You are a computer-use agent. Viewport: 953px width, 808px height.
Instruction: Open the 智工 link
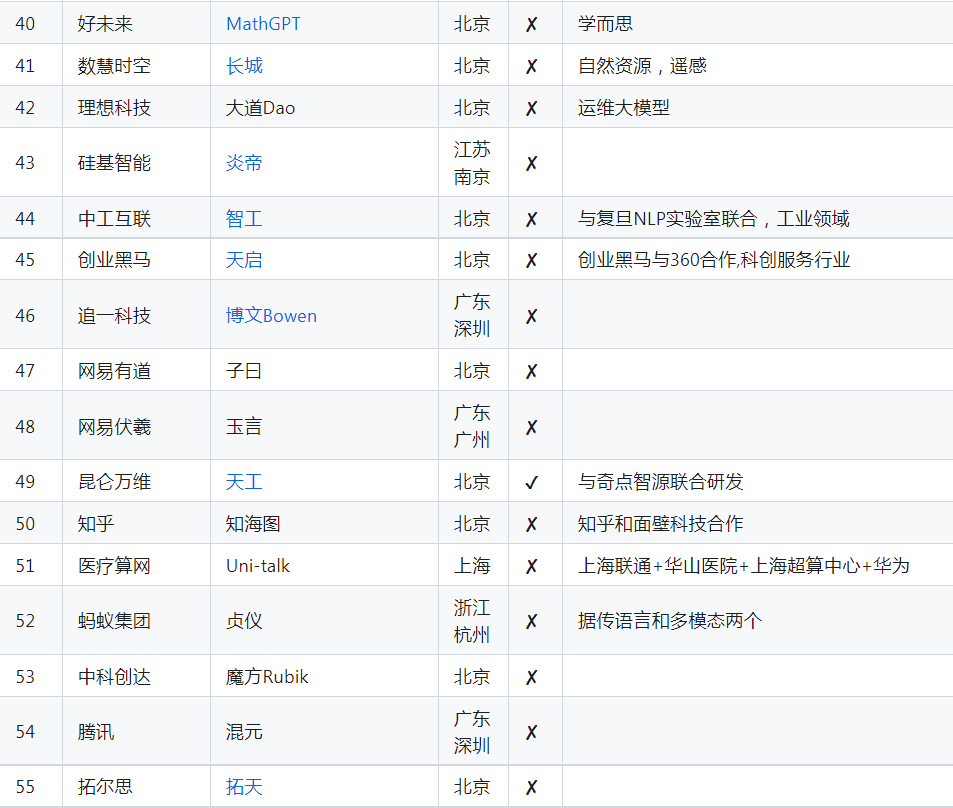click(244, 218)
